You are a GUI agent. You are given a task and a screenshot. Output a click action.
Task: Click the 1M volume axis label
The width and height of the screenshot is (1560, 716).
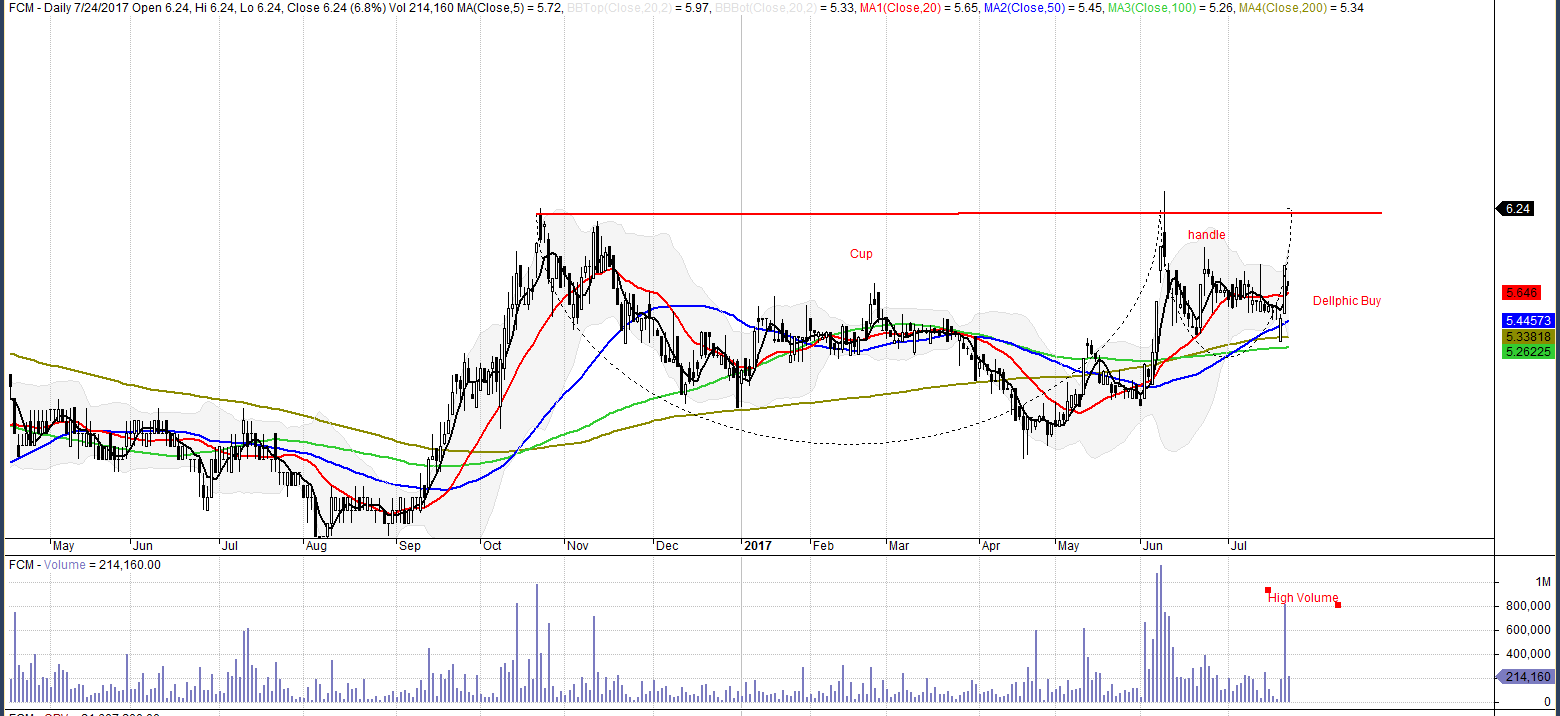pos(1543,582)
